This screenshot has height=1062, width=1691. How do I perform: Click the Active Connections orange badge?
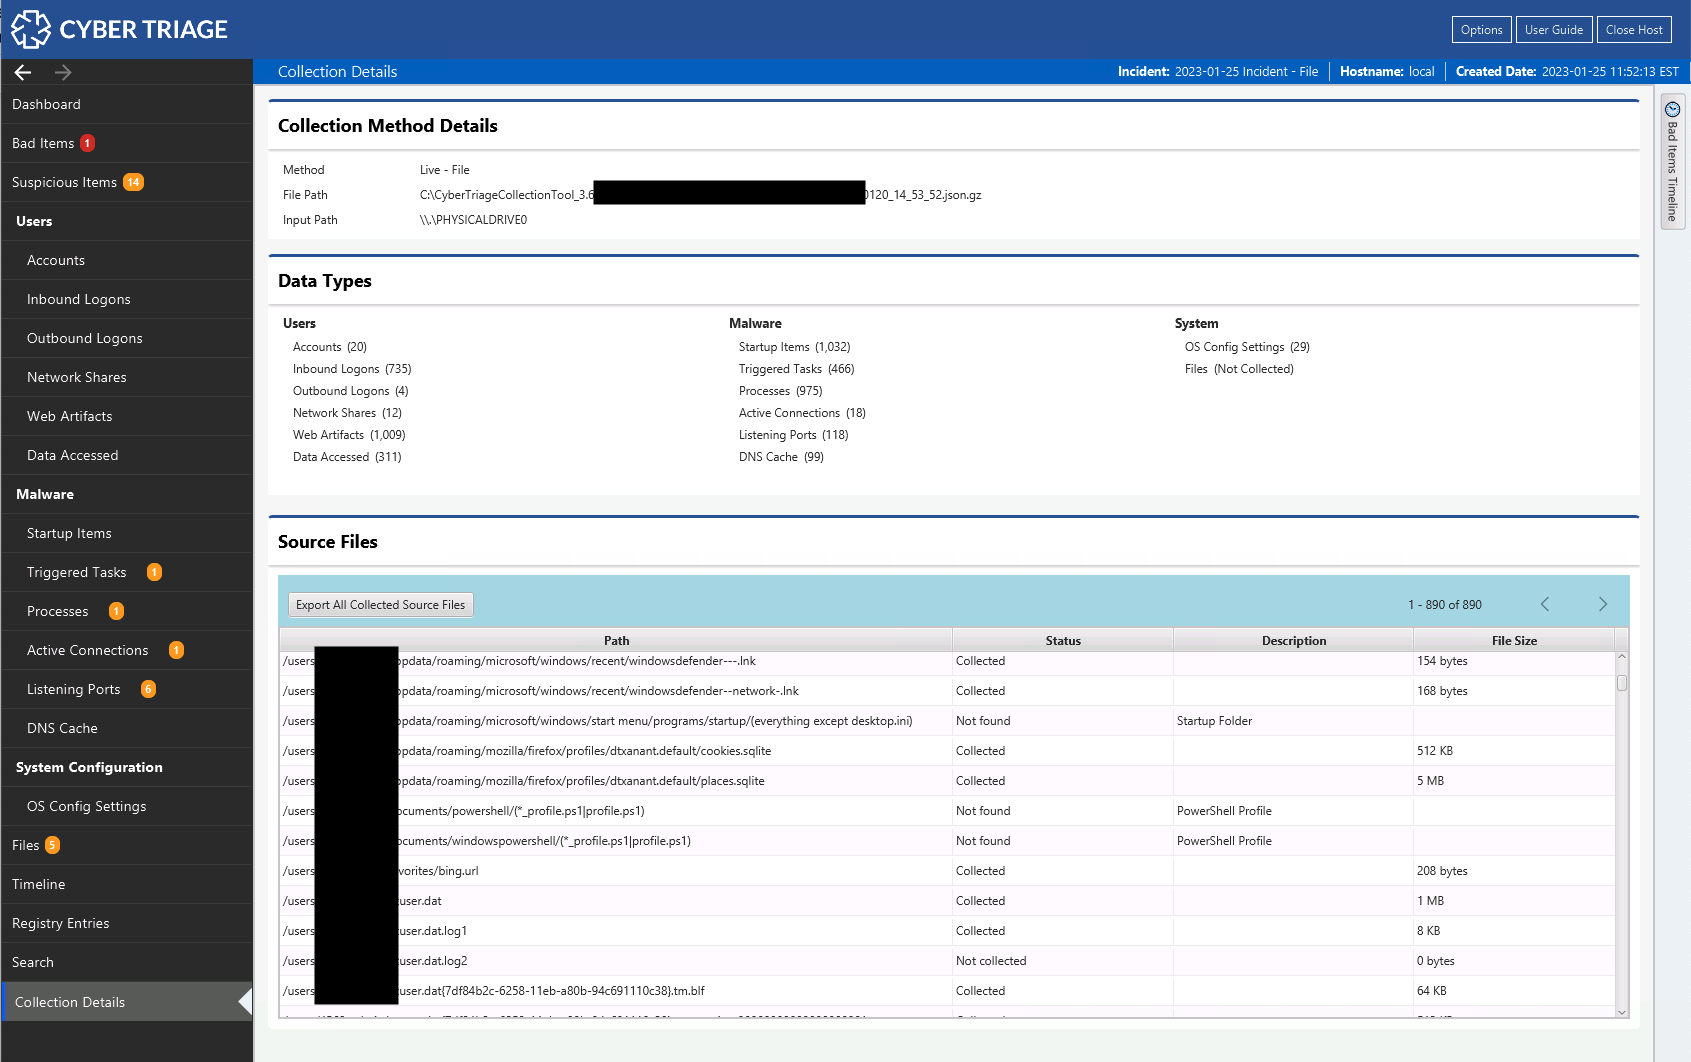(176, 650)
